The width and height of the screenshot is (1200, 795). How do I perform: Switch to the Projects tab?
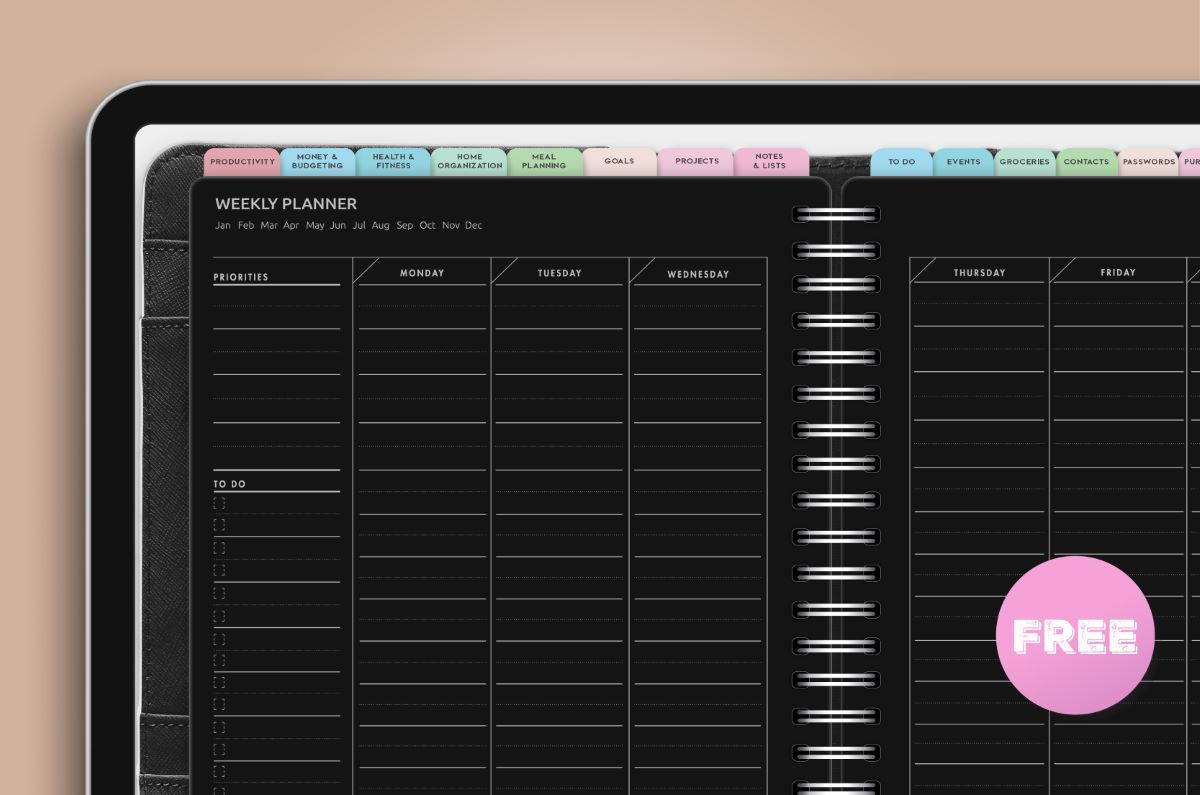pyautogui.click(x=696, y=162)
